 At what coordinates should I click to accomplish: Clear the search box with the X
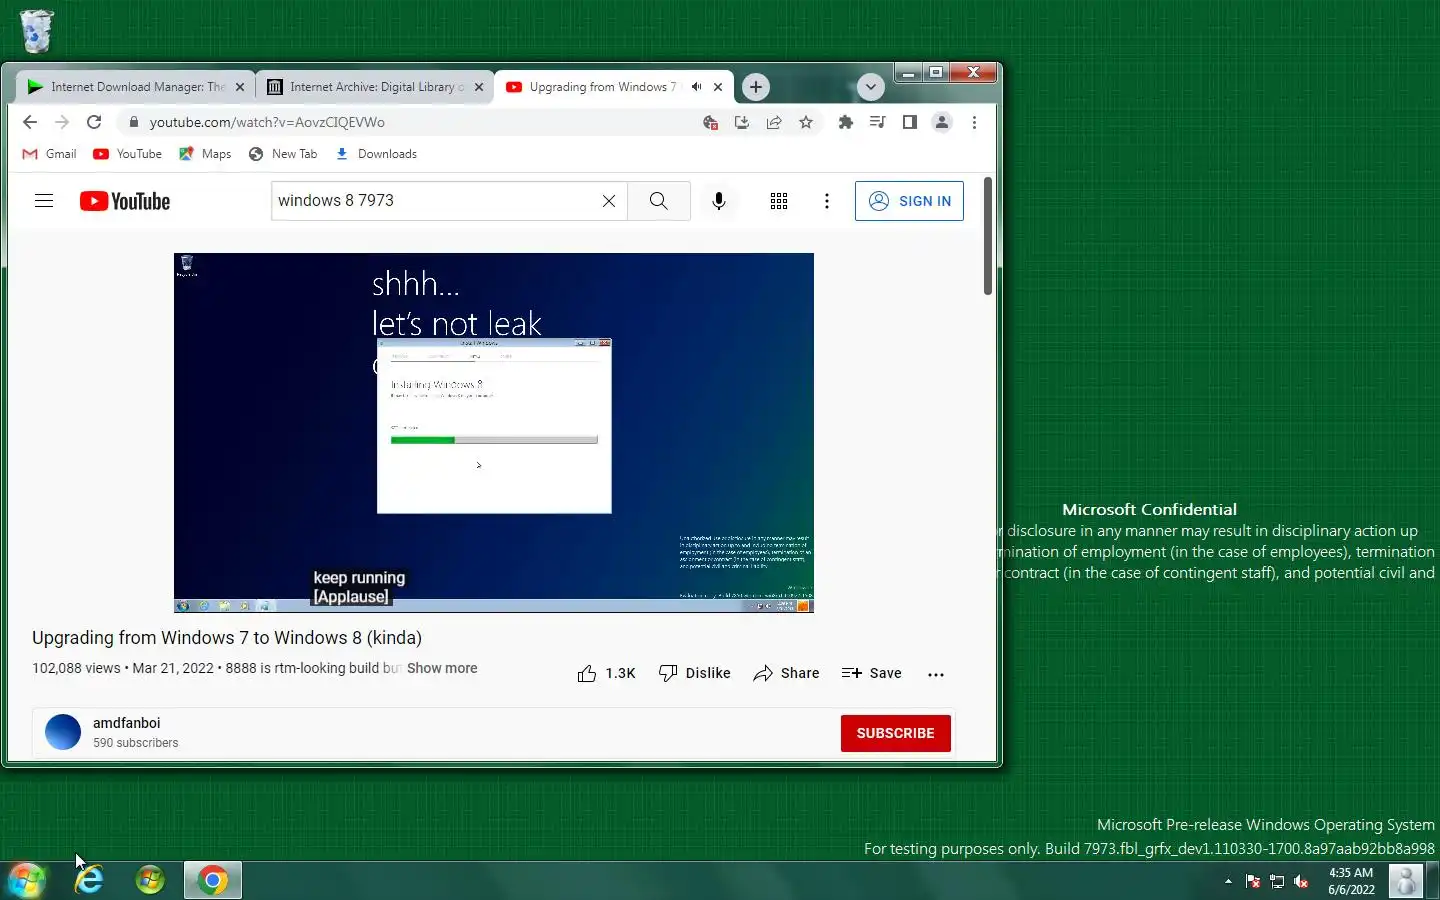tap(608, 201)
